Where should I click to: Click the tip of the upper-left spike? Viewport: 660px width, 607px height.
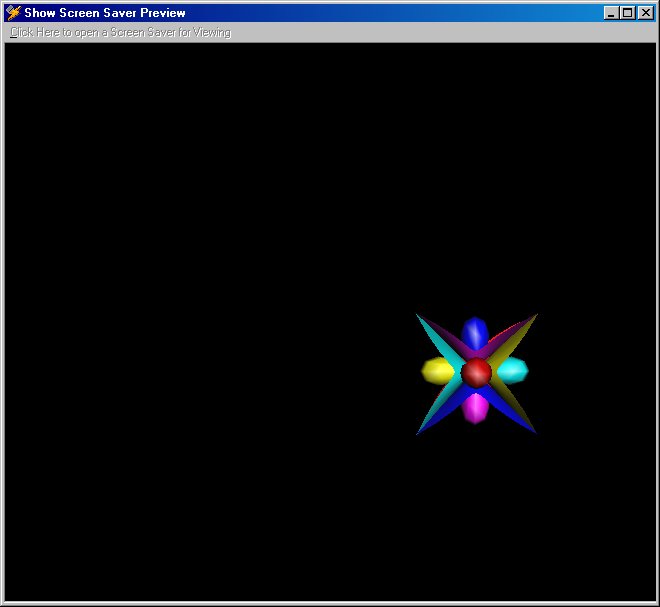click(x=418, y=316)
